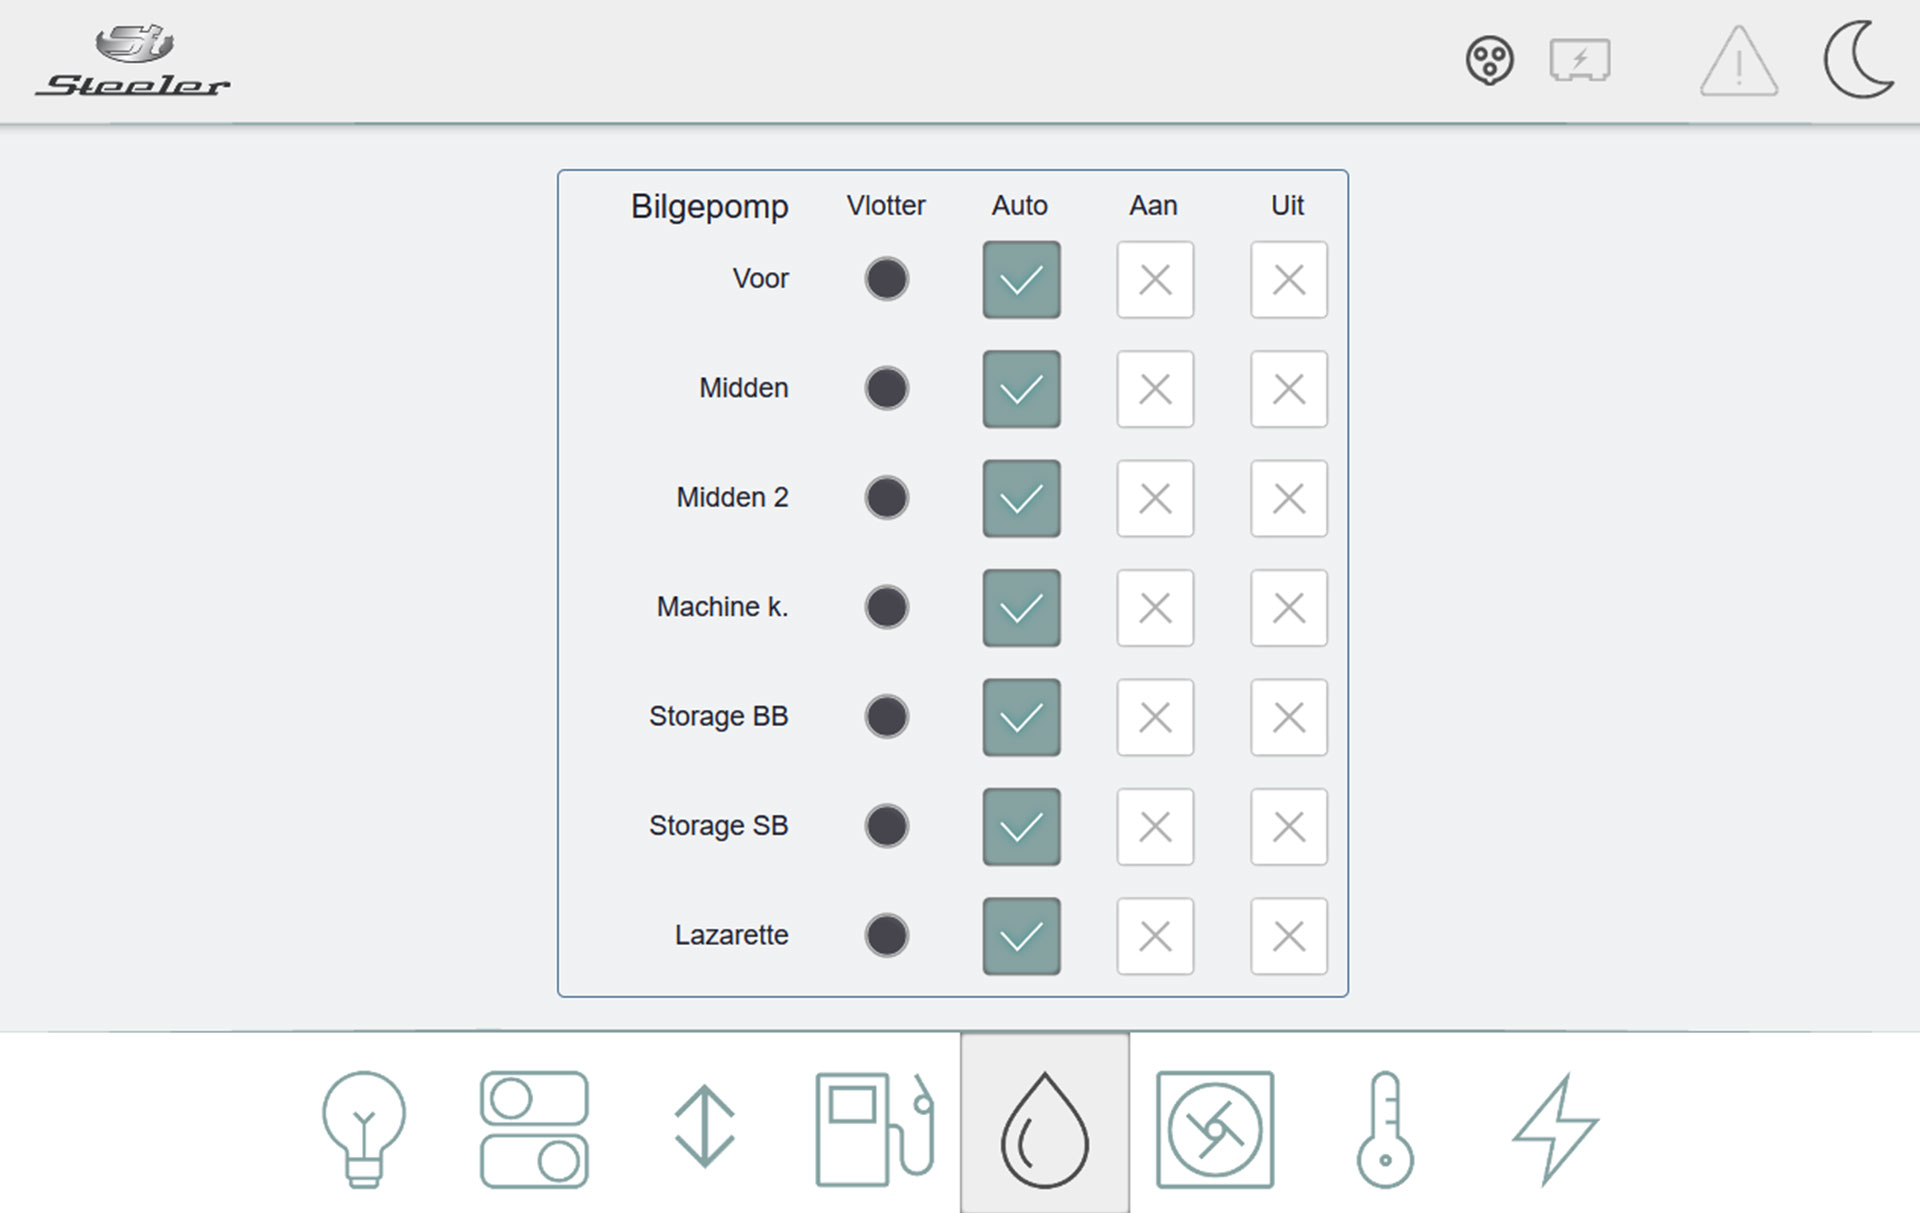Viewport: 1920px width, 1213px height.
Task: Click the Steeler logo
Action: tap(134, 62)
